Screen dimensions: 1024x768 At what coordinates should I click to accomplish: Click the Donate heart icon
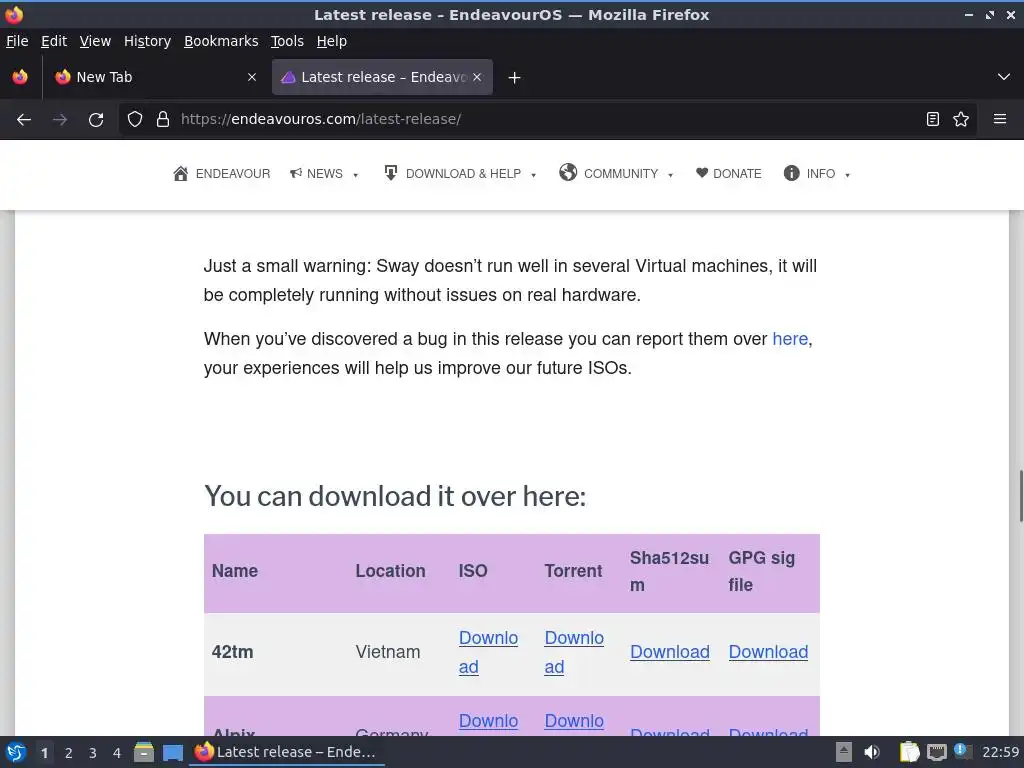click(x=701, y=172)
